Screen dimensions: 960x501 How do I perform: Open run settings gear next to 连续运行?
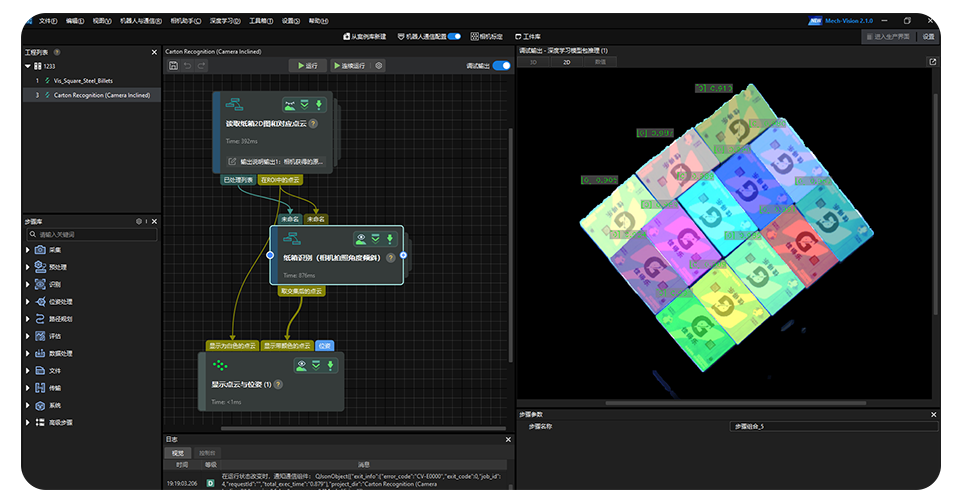point(379,65)
